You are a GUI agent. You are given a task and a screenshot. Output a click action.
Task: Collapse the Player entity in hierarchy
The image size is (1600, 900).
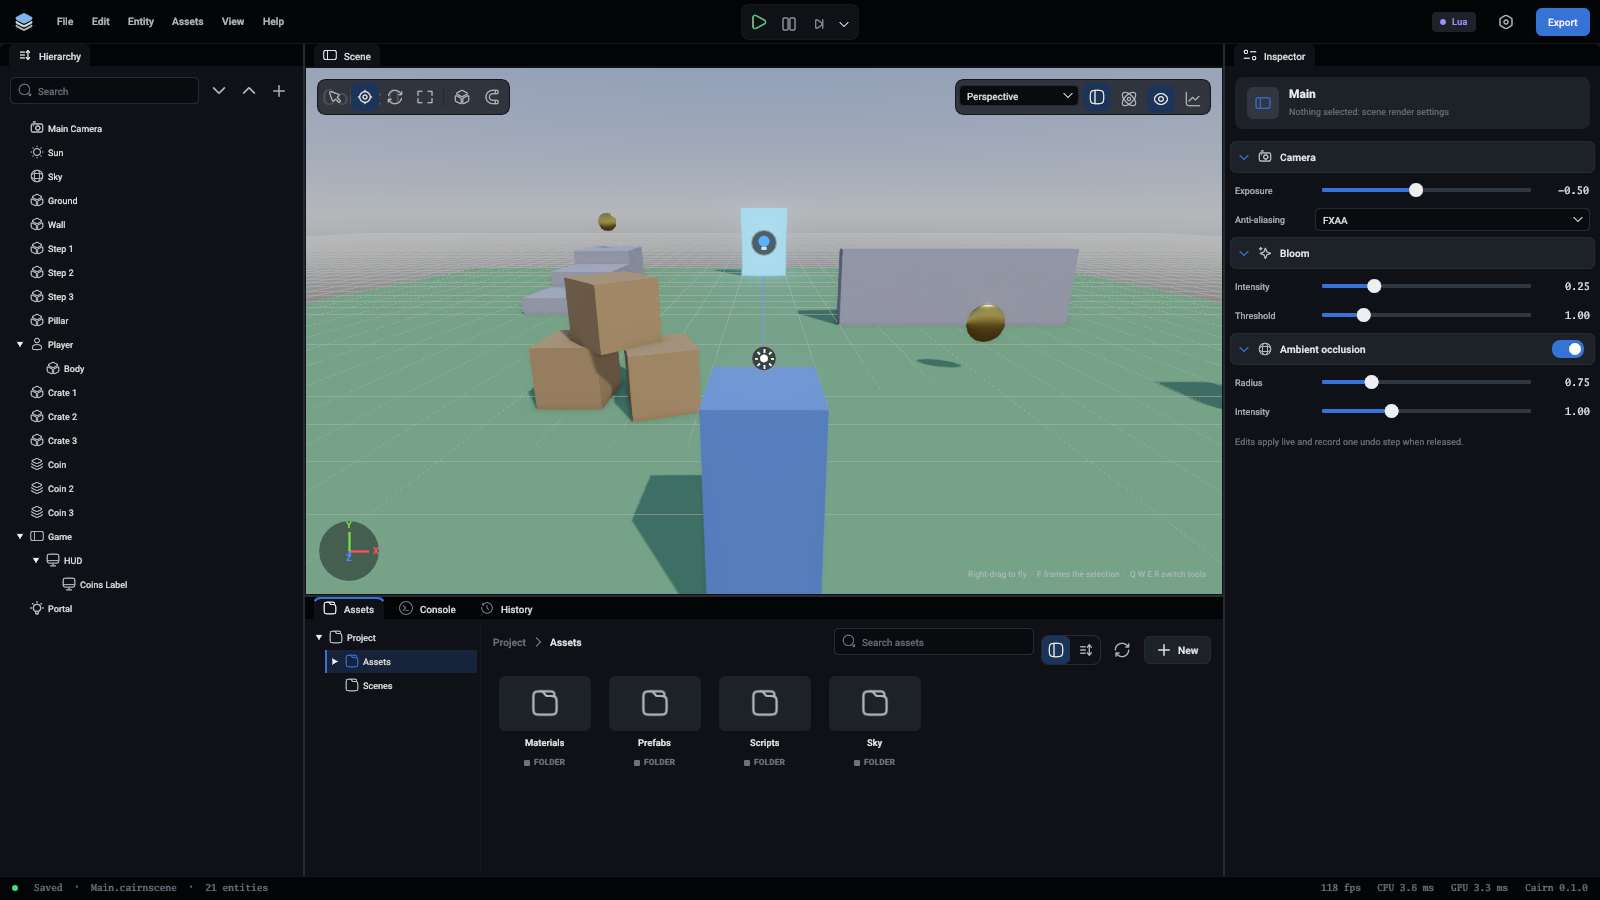tap(20, 344)
